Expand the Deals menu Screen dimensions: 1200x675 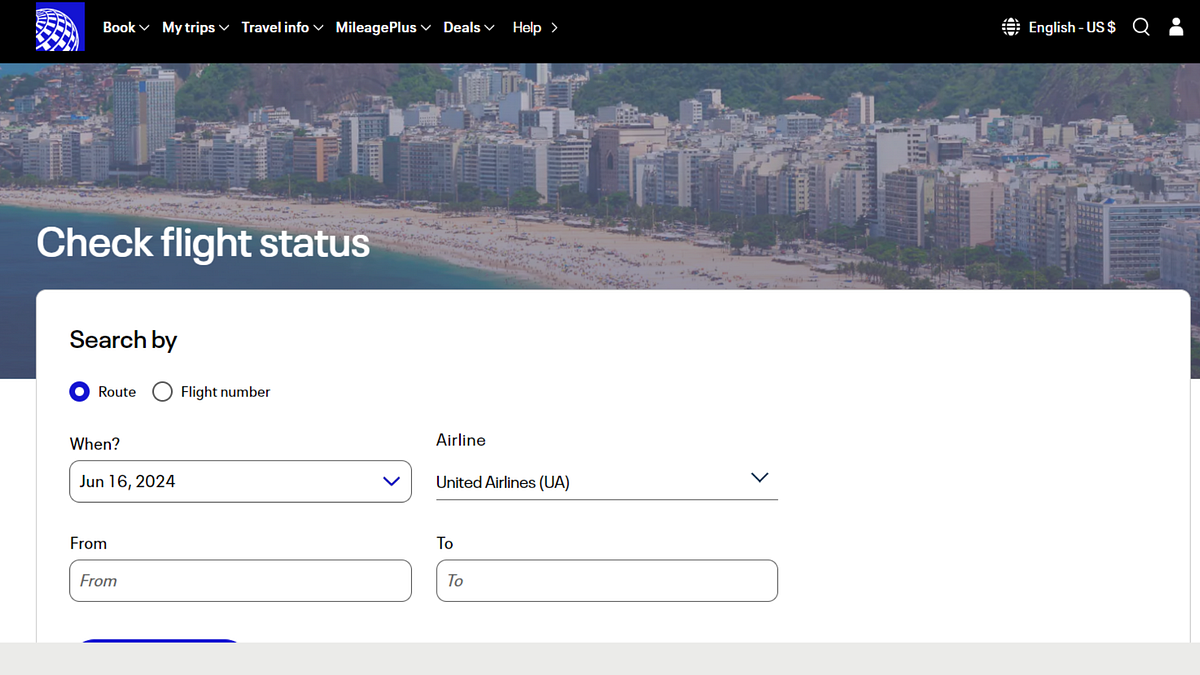[x=469, y=27]
